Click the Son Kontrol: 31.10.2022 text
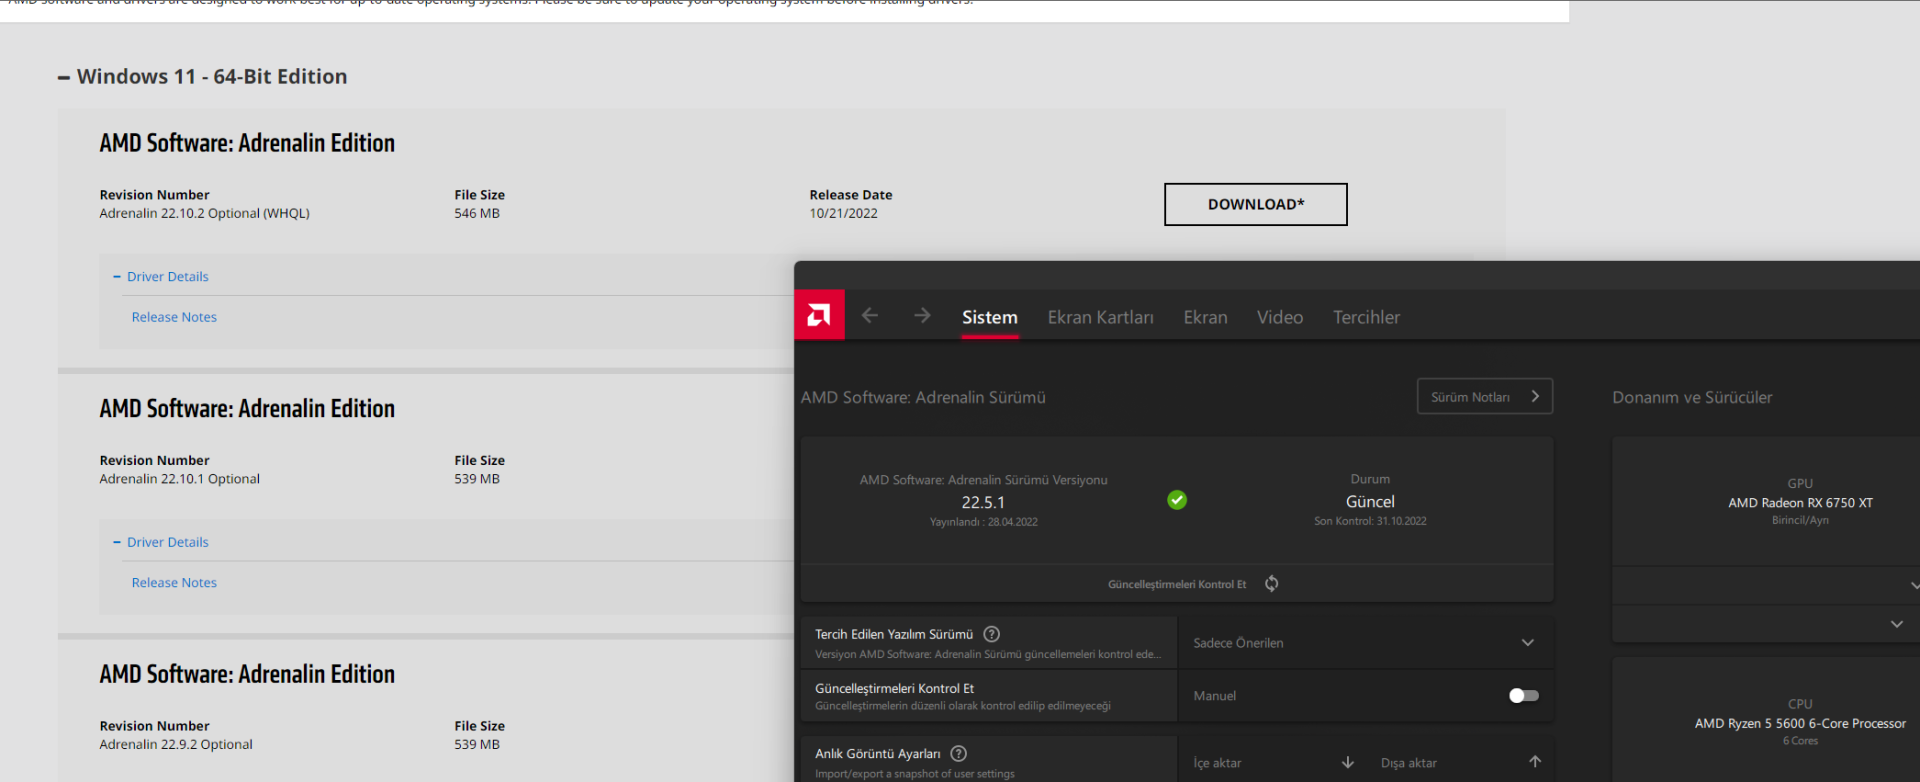Image resolution: width=1920 pixels, height=782 pixels. pos(1370,522)
